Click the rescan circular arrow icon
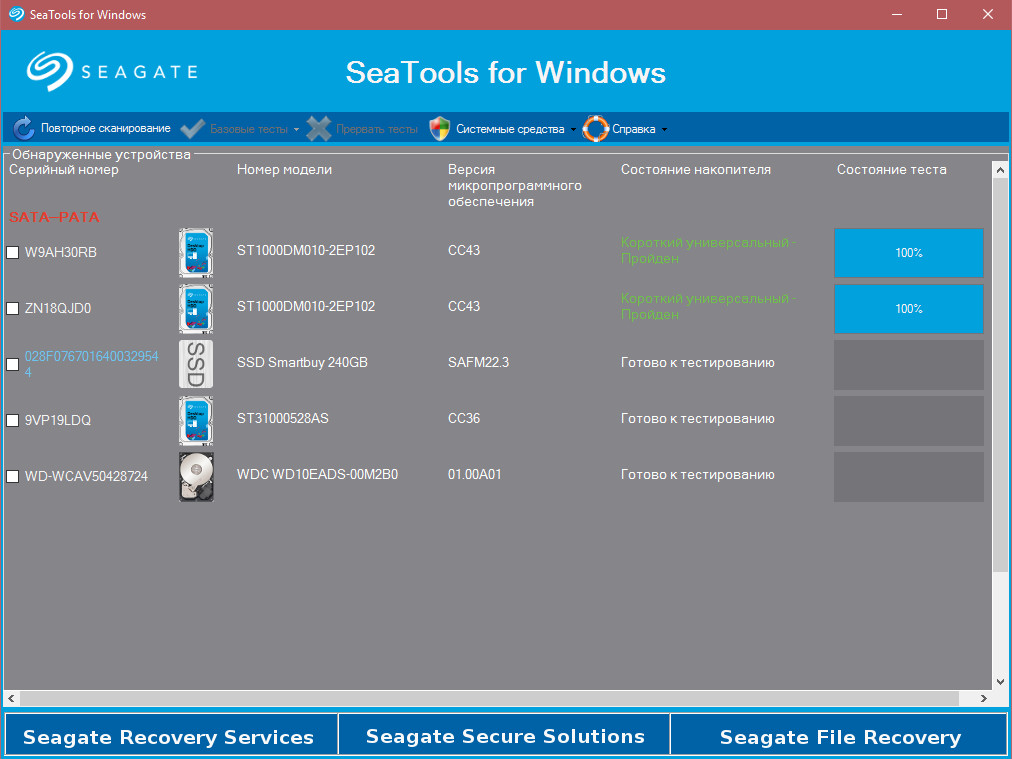 24,128
